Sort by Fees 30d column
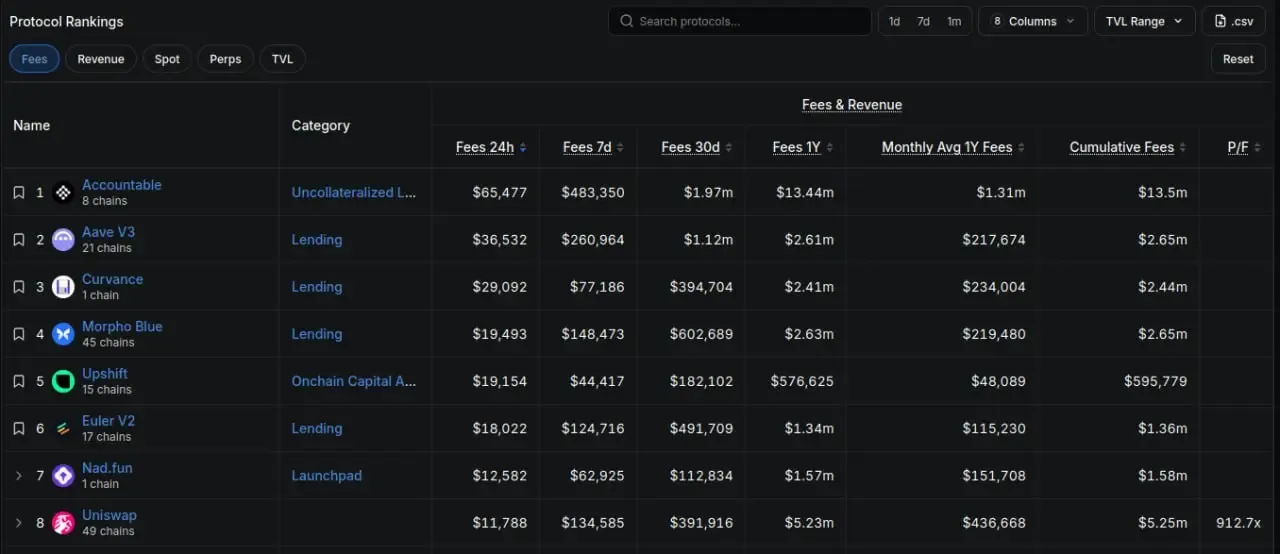Image resolution: width=1280 pixels, height=554 pixels. 696,147
